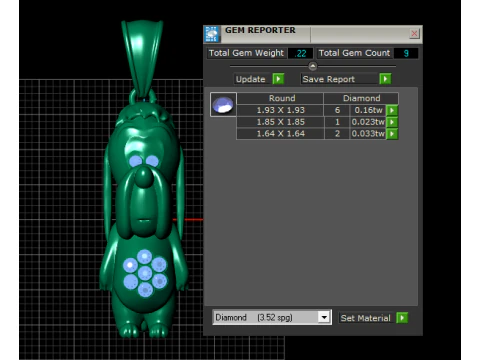
Task: Select the 1.85 X 1.85 size cell
Action: click(x=280, y=122)
